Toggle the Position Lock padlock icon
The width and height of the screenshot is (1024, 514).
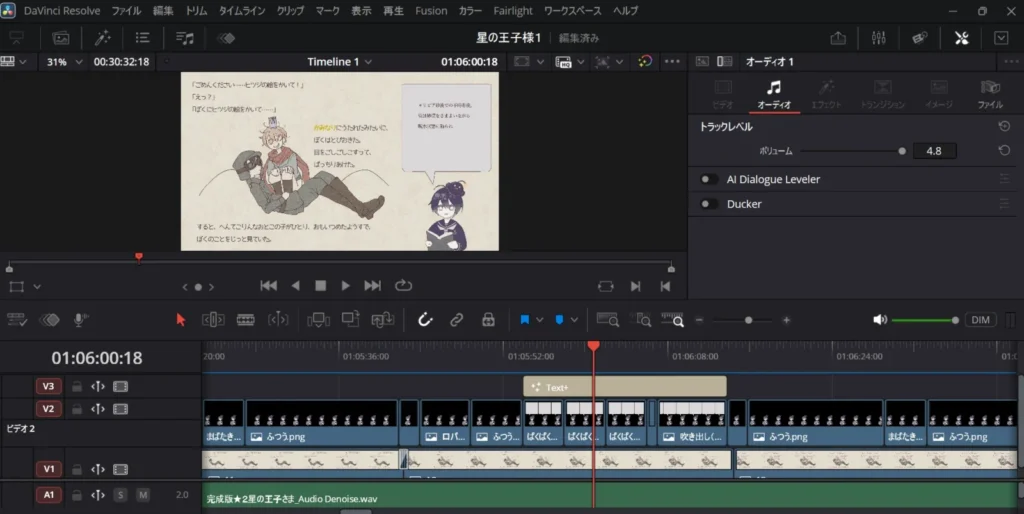point(488,319)
